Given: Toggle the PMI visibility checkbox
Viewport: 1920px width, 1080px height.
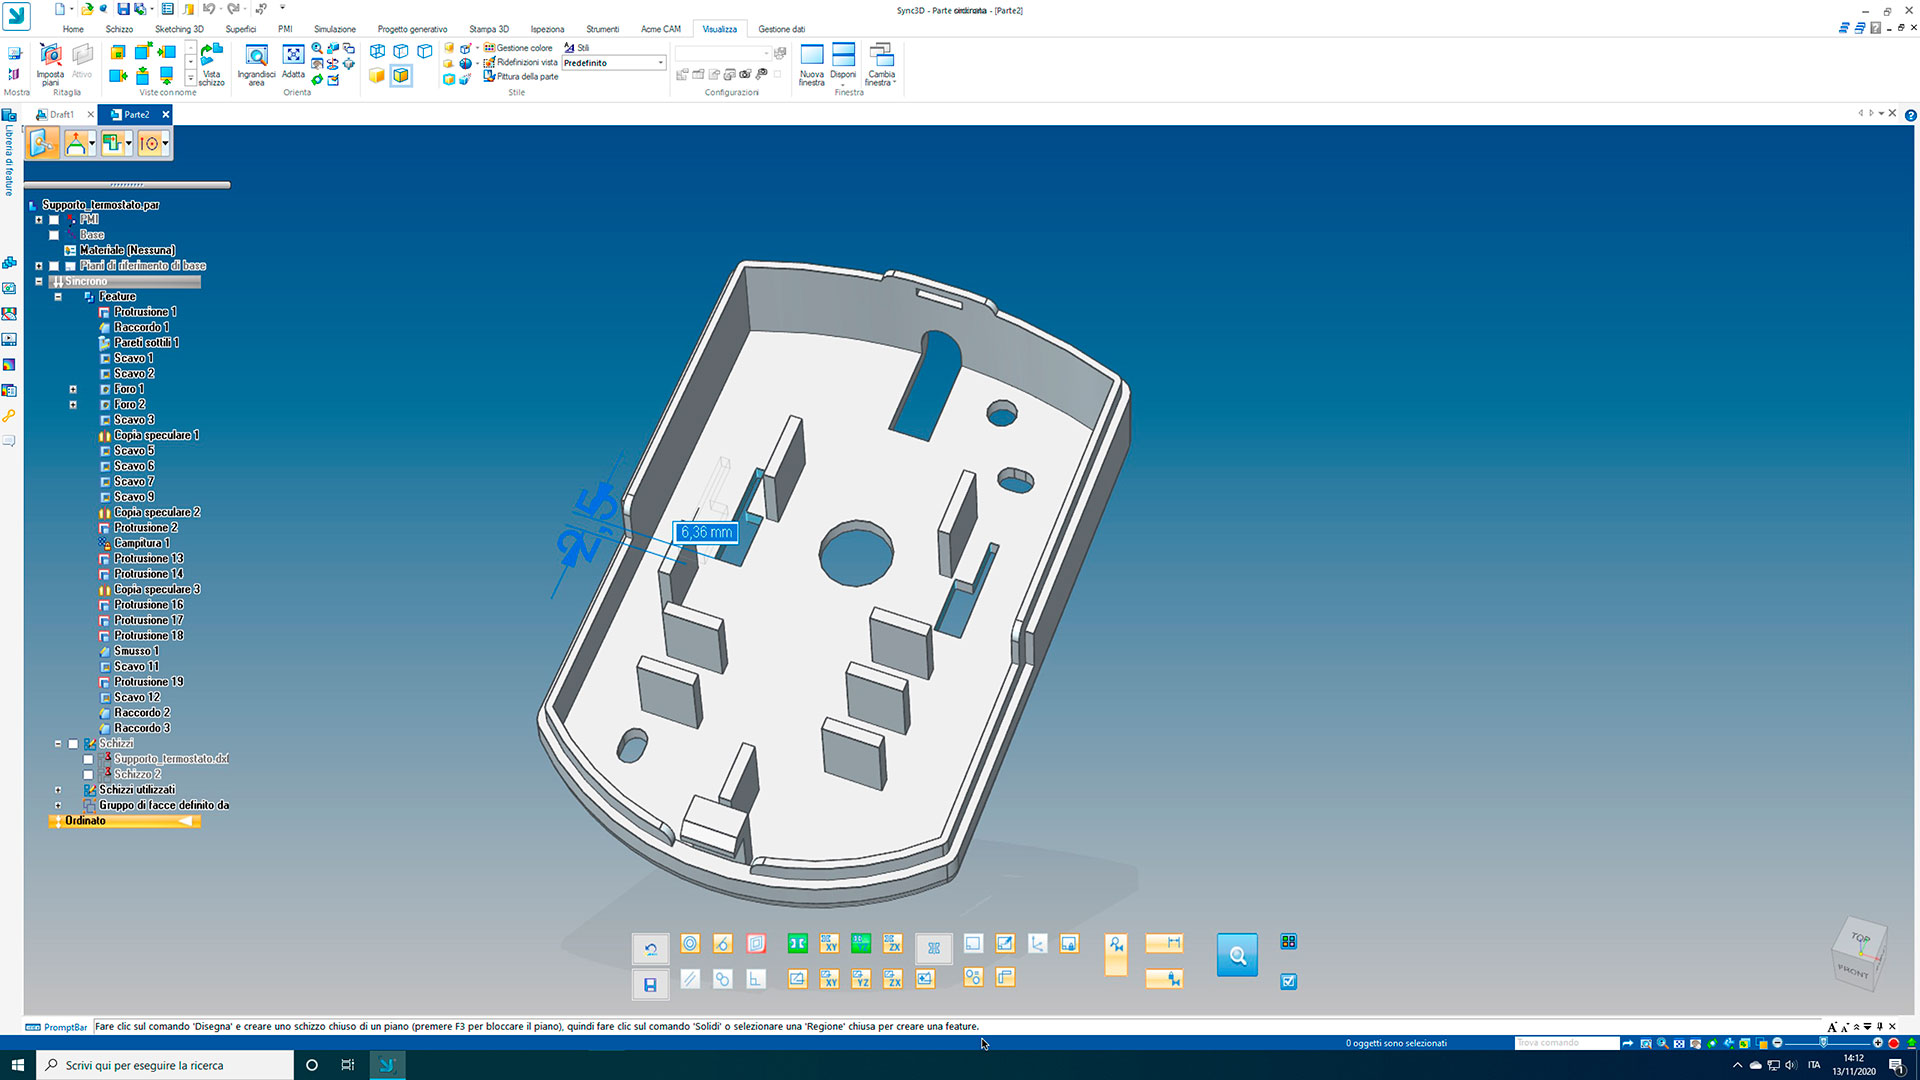Looking at the screenshot, I should point(54,220).
